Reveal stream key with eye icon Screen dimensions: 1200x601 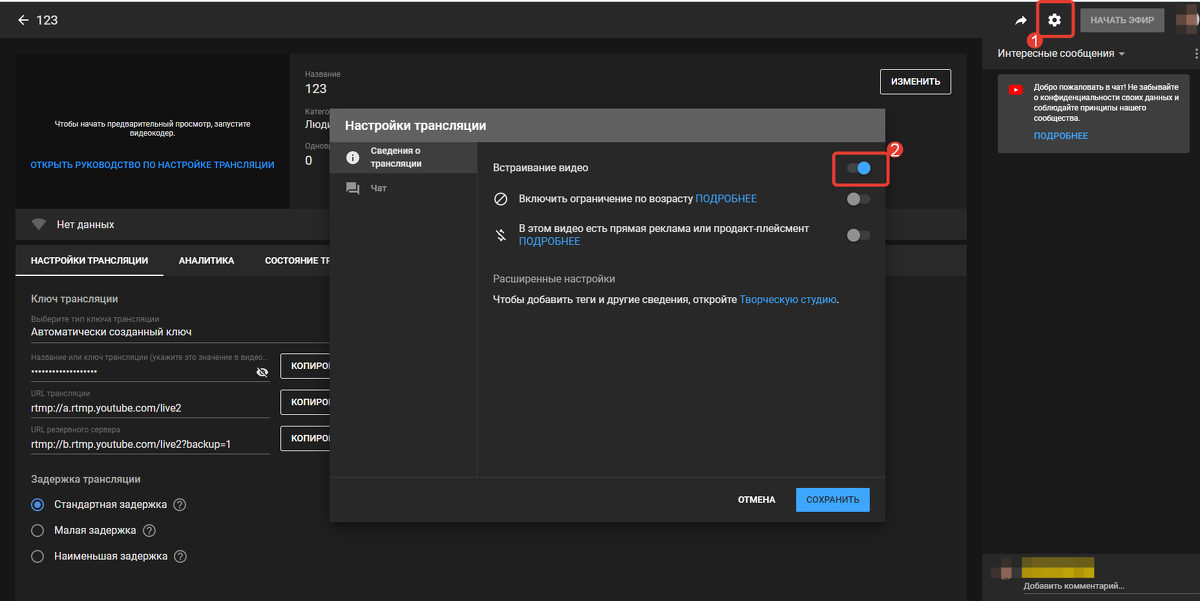coord(262,371)
